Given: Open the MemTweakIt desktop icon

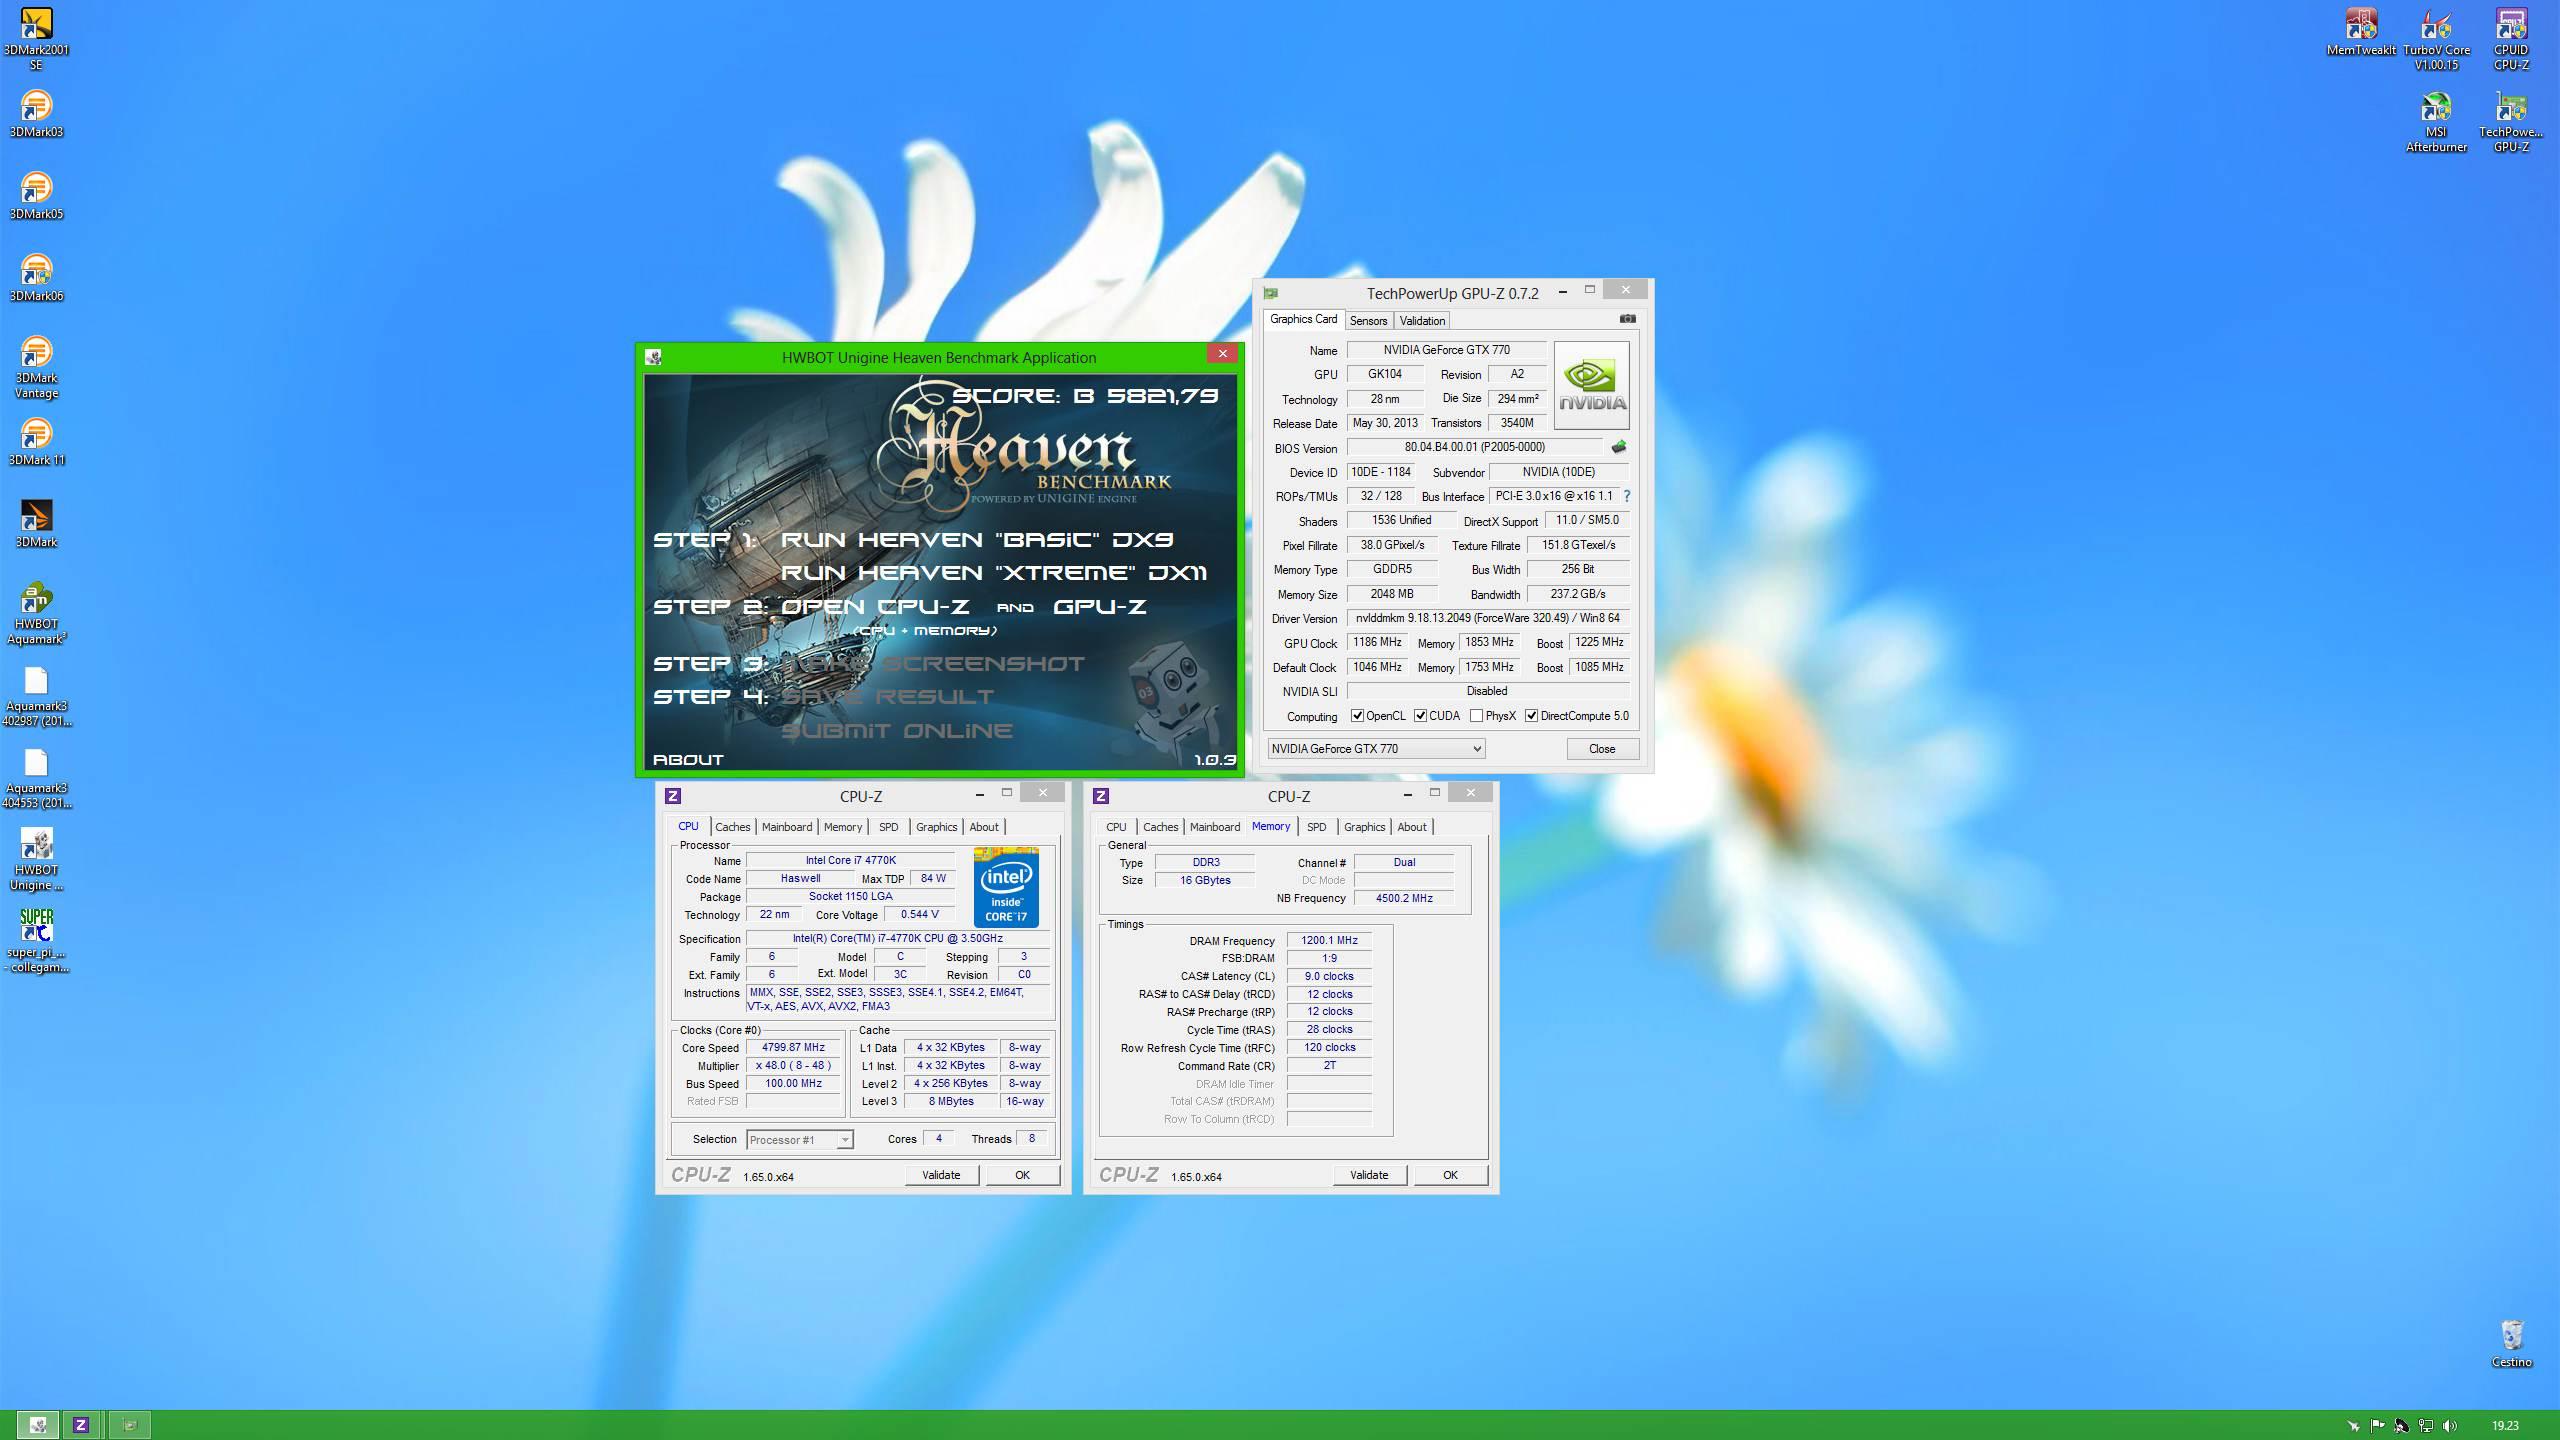Looking at the screenshot, I should point(2361,31).
